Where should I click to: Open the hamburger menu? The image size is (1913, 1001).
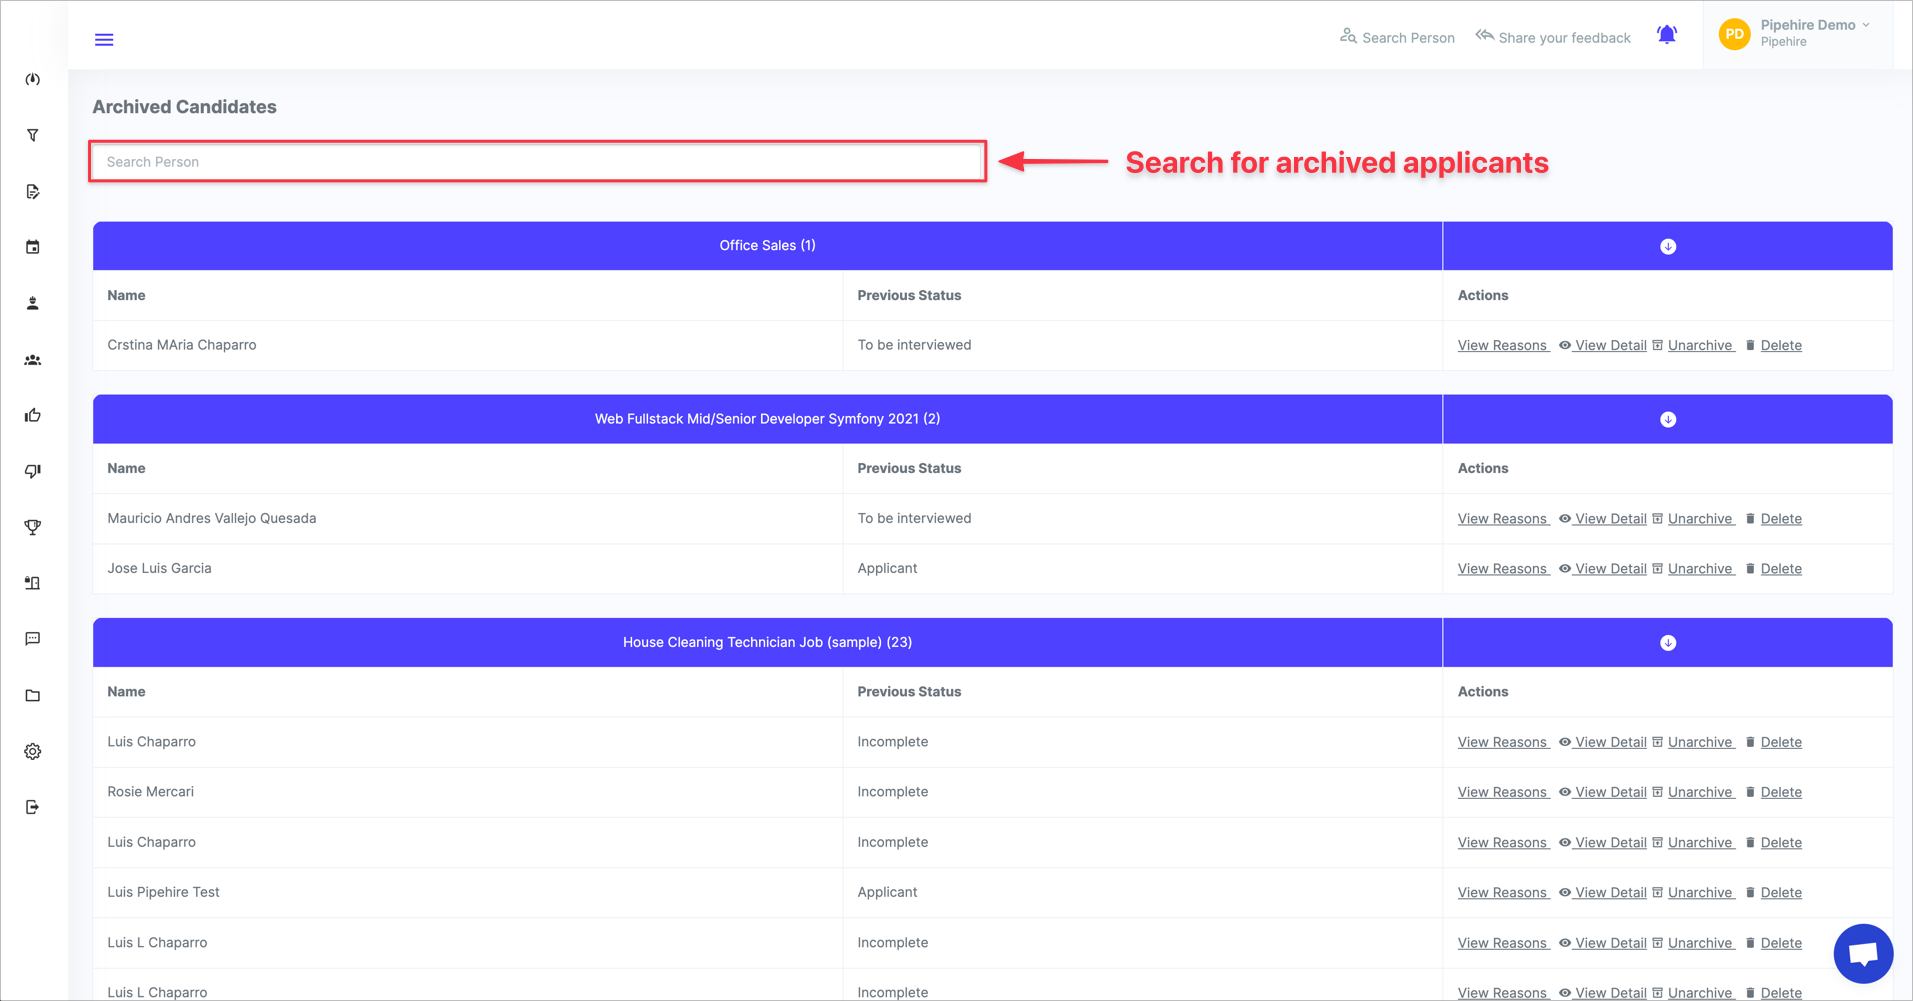pos(104,40)
